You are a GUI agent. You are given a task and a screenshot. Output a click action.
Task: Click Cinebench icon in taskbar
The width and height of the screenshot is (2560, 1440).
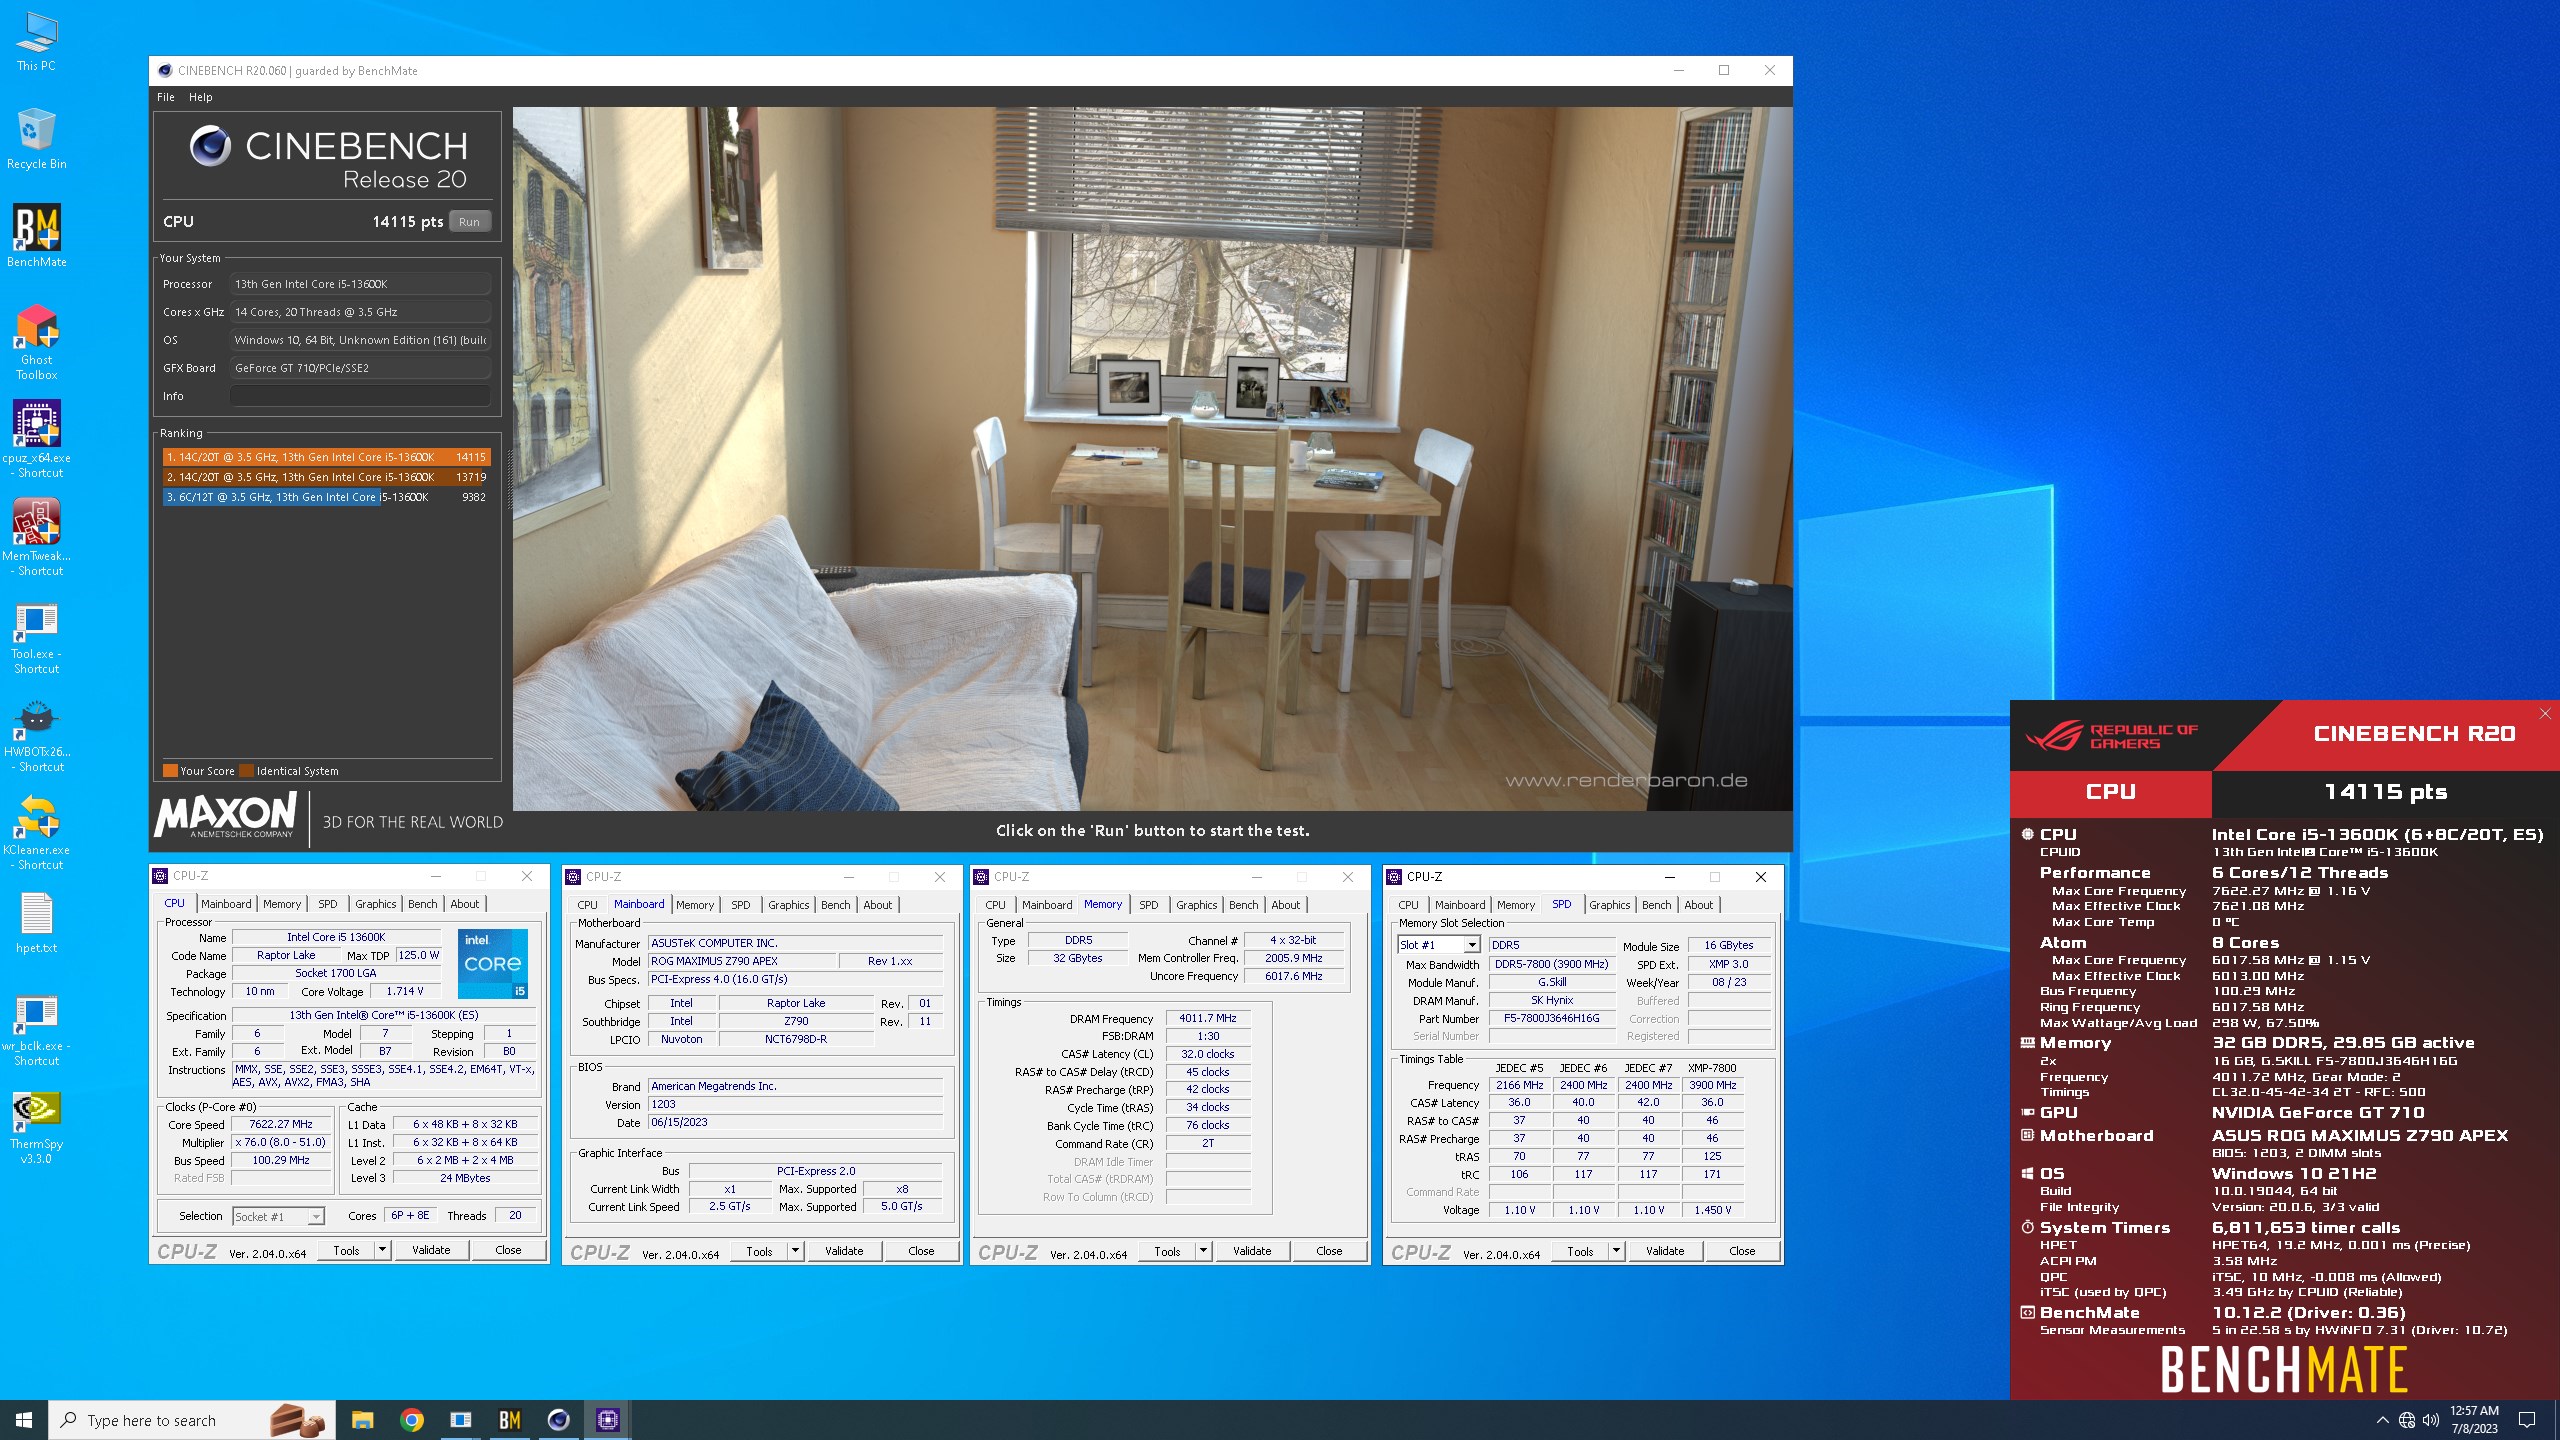click(558, 1420)
